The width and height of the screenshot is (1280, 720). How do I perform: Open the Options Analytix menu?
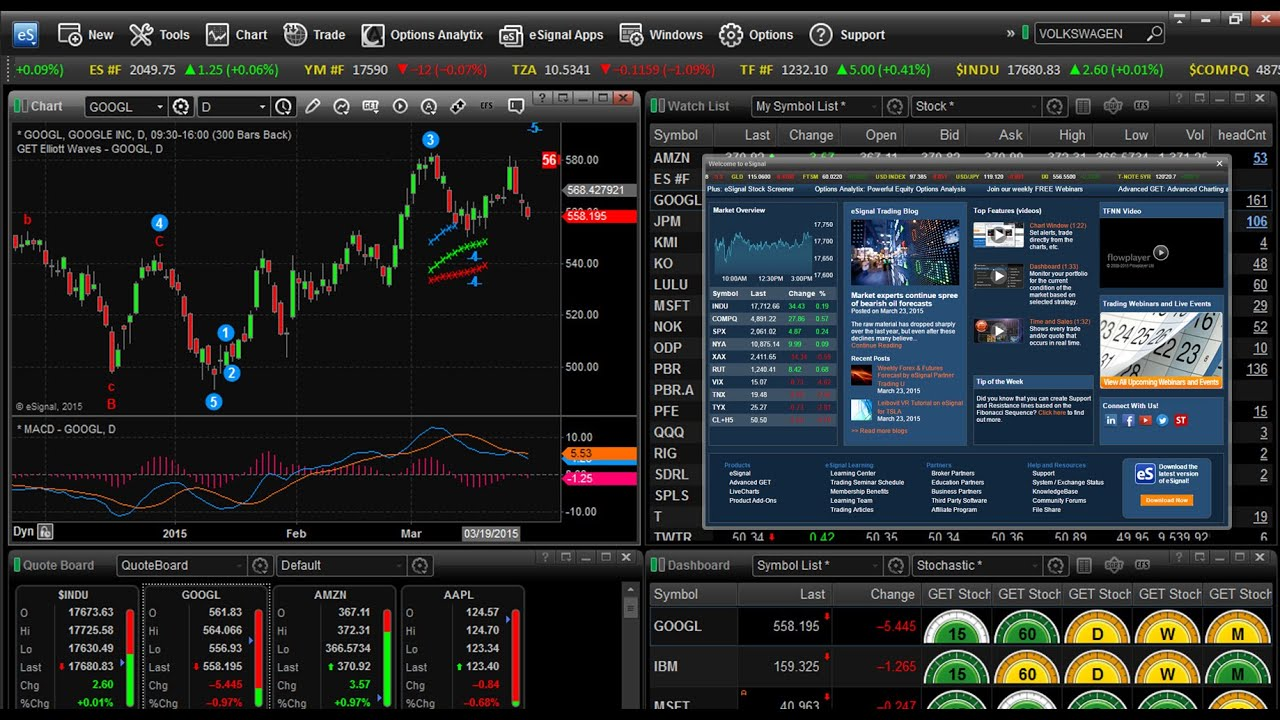pos(422,34)
